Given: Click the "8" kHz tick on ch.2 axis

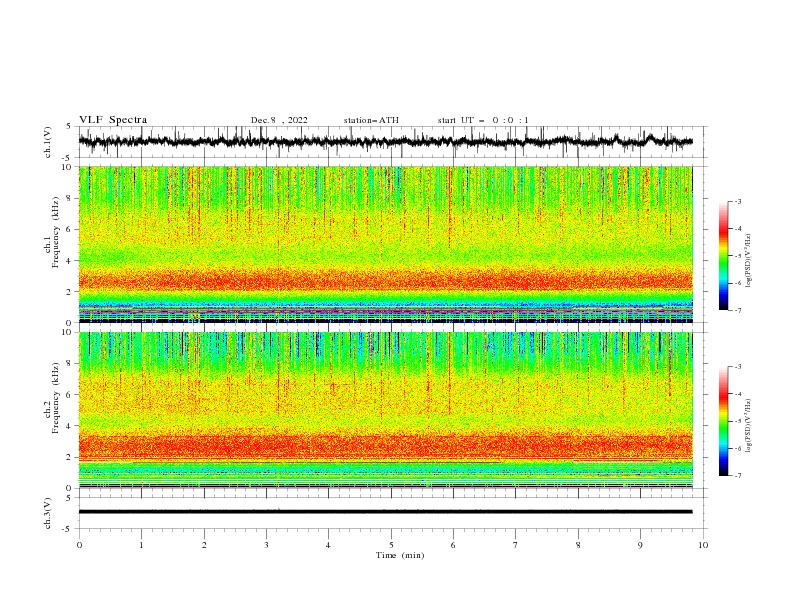Looking at the screenshot, I should coord(70,364).
